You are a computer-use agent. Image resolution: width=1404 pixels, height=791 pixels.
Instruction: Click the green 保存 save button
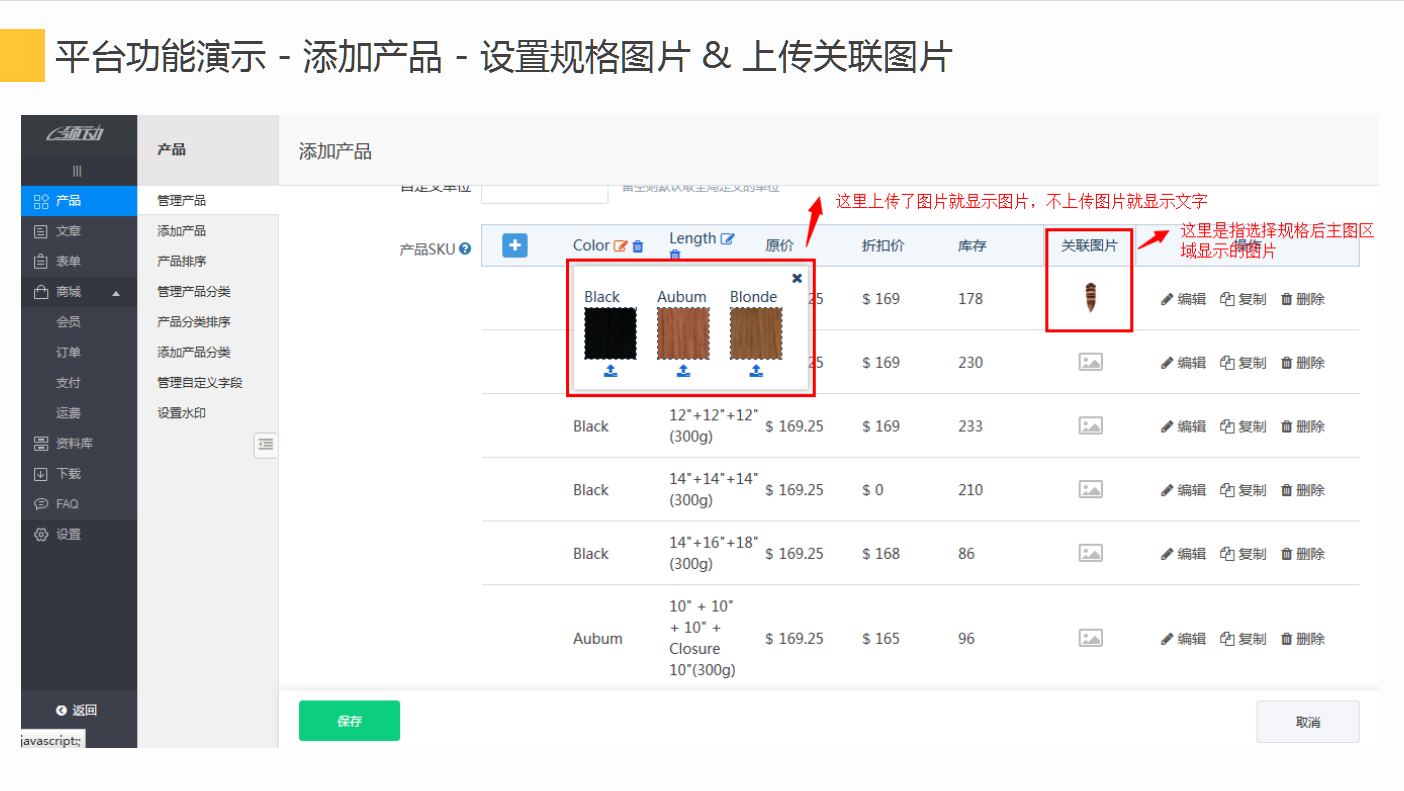tap(349, 720)
